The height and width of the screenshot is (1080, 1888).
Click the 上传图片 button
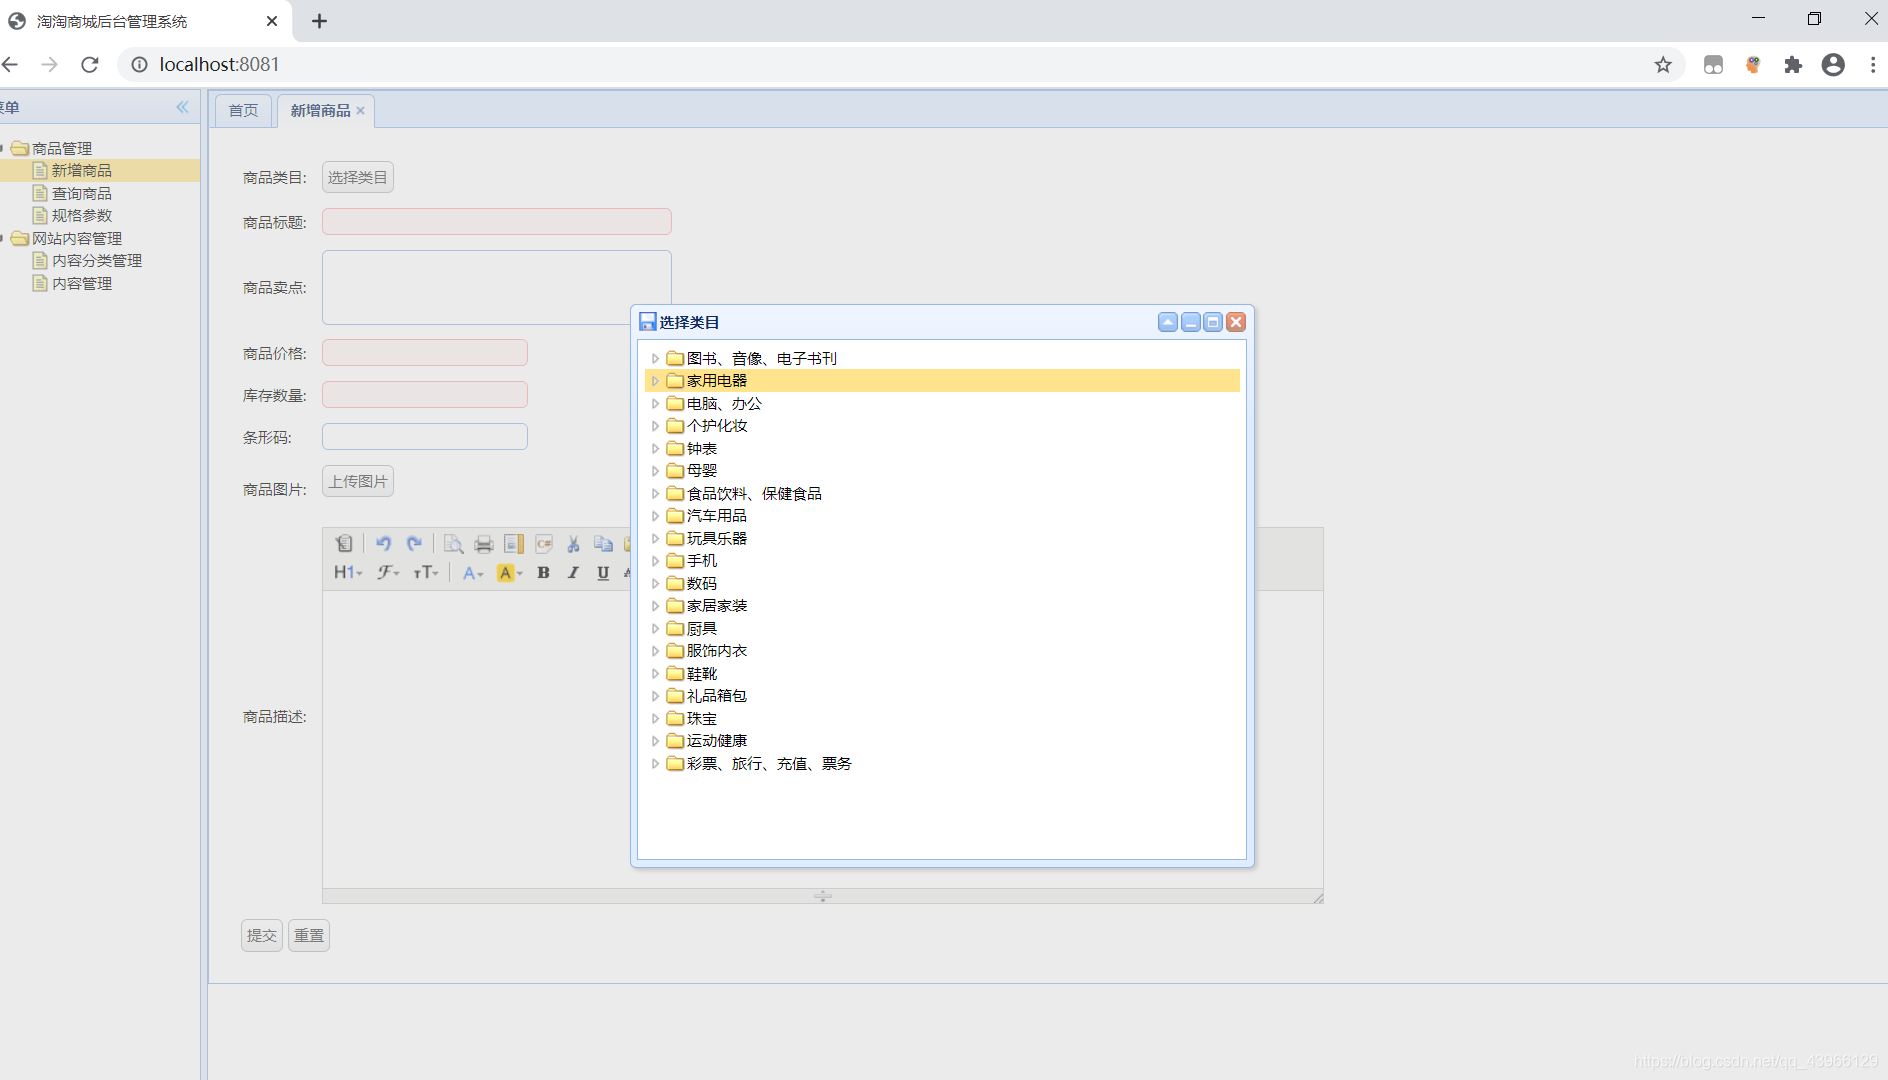coord(358,481)
